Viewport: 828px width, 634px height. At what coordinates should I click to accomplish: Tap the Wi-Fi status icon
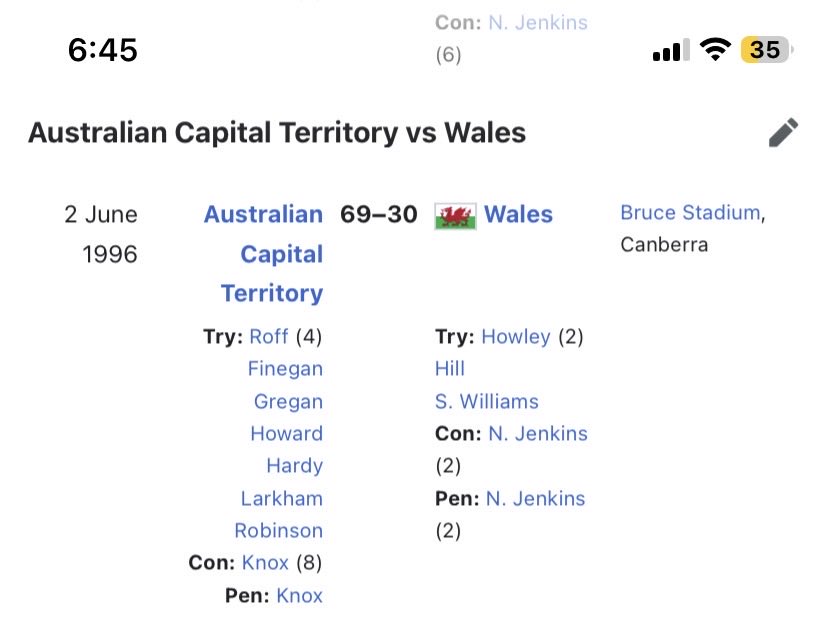pyautogui.click(x=715, y=50)
